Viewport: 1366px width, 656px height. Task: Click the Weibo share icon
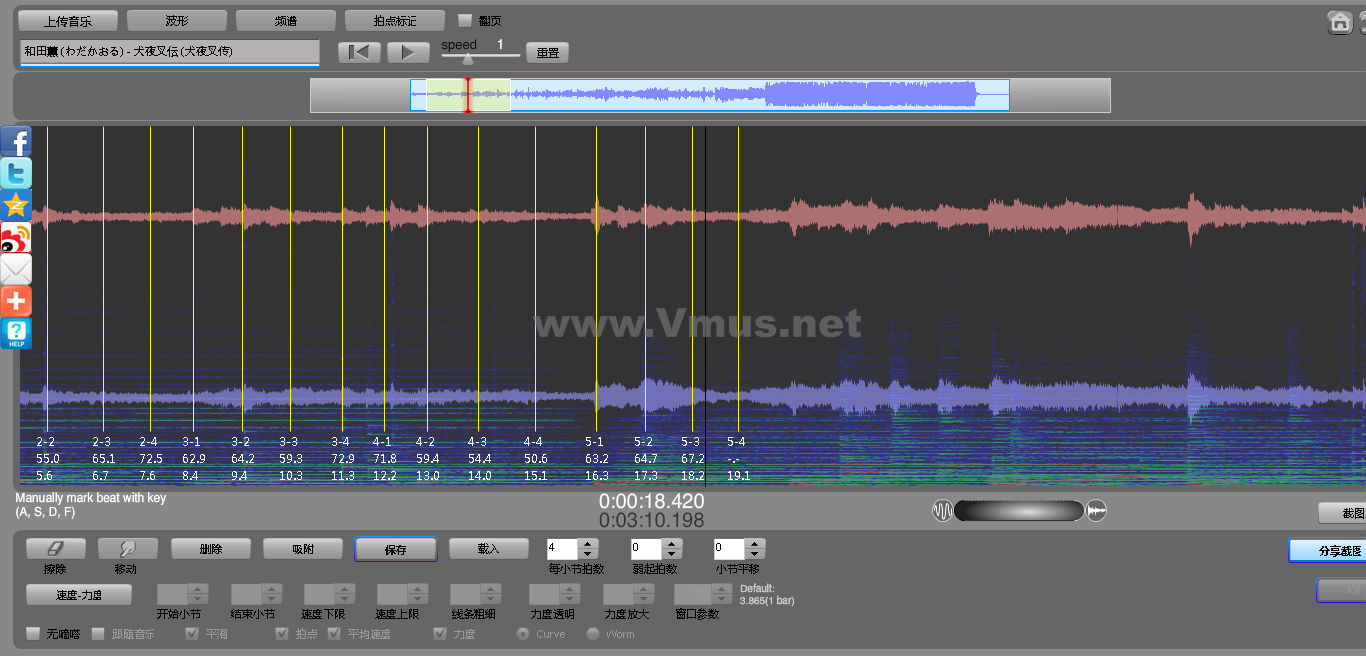point(16,237)
